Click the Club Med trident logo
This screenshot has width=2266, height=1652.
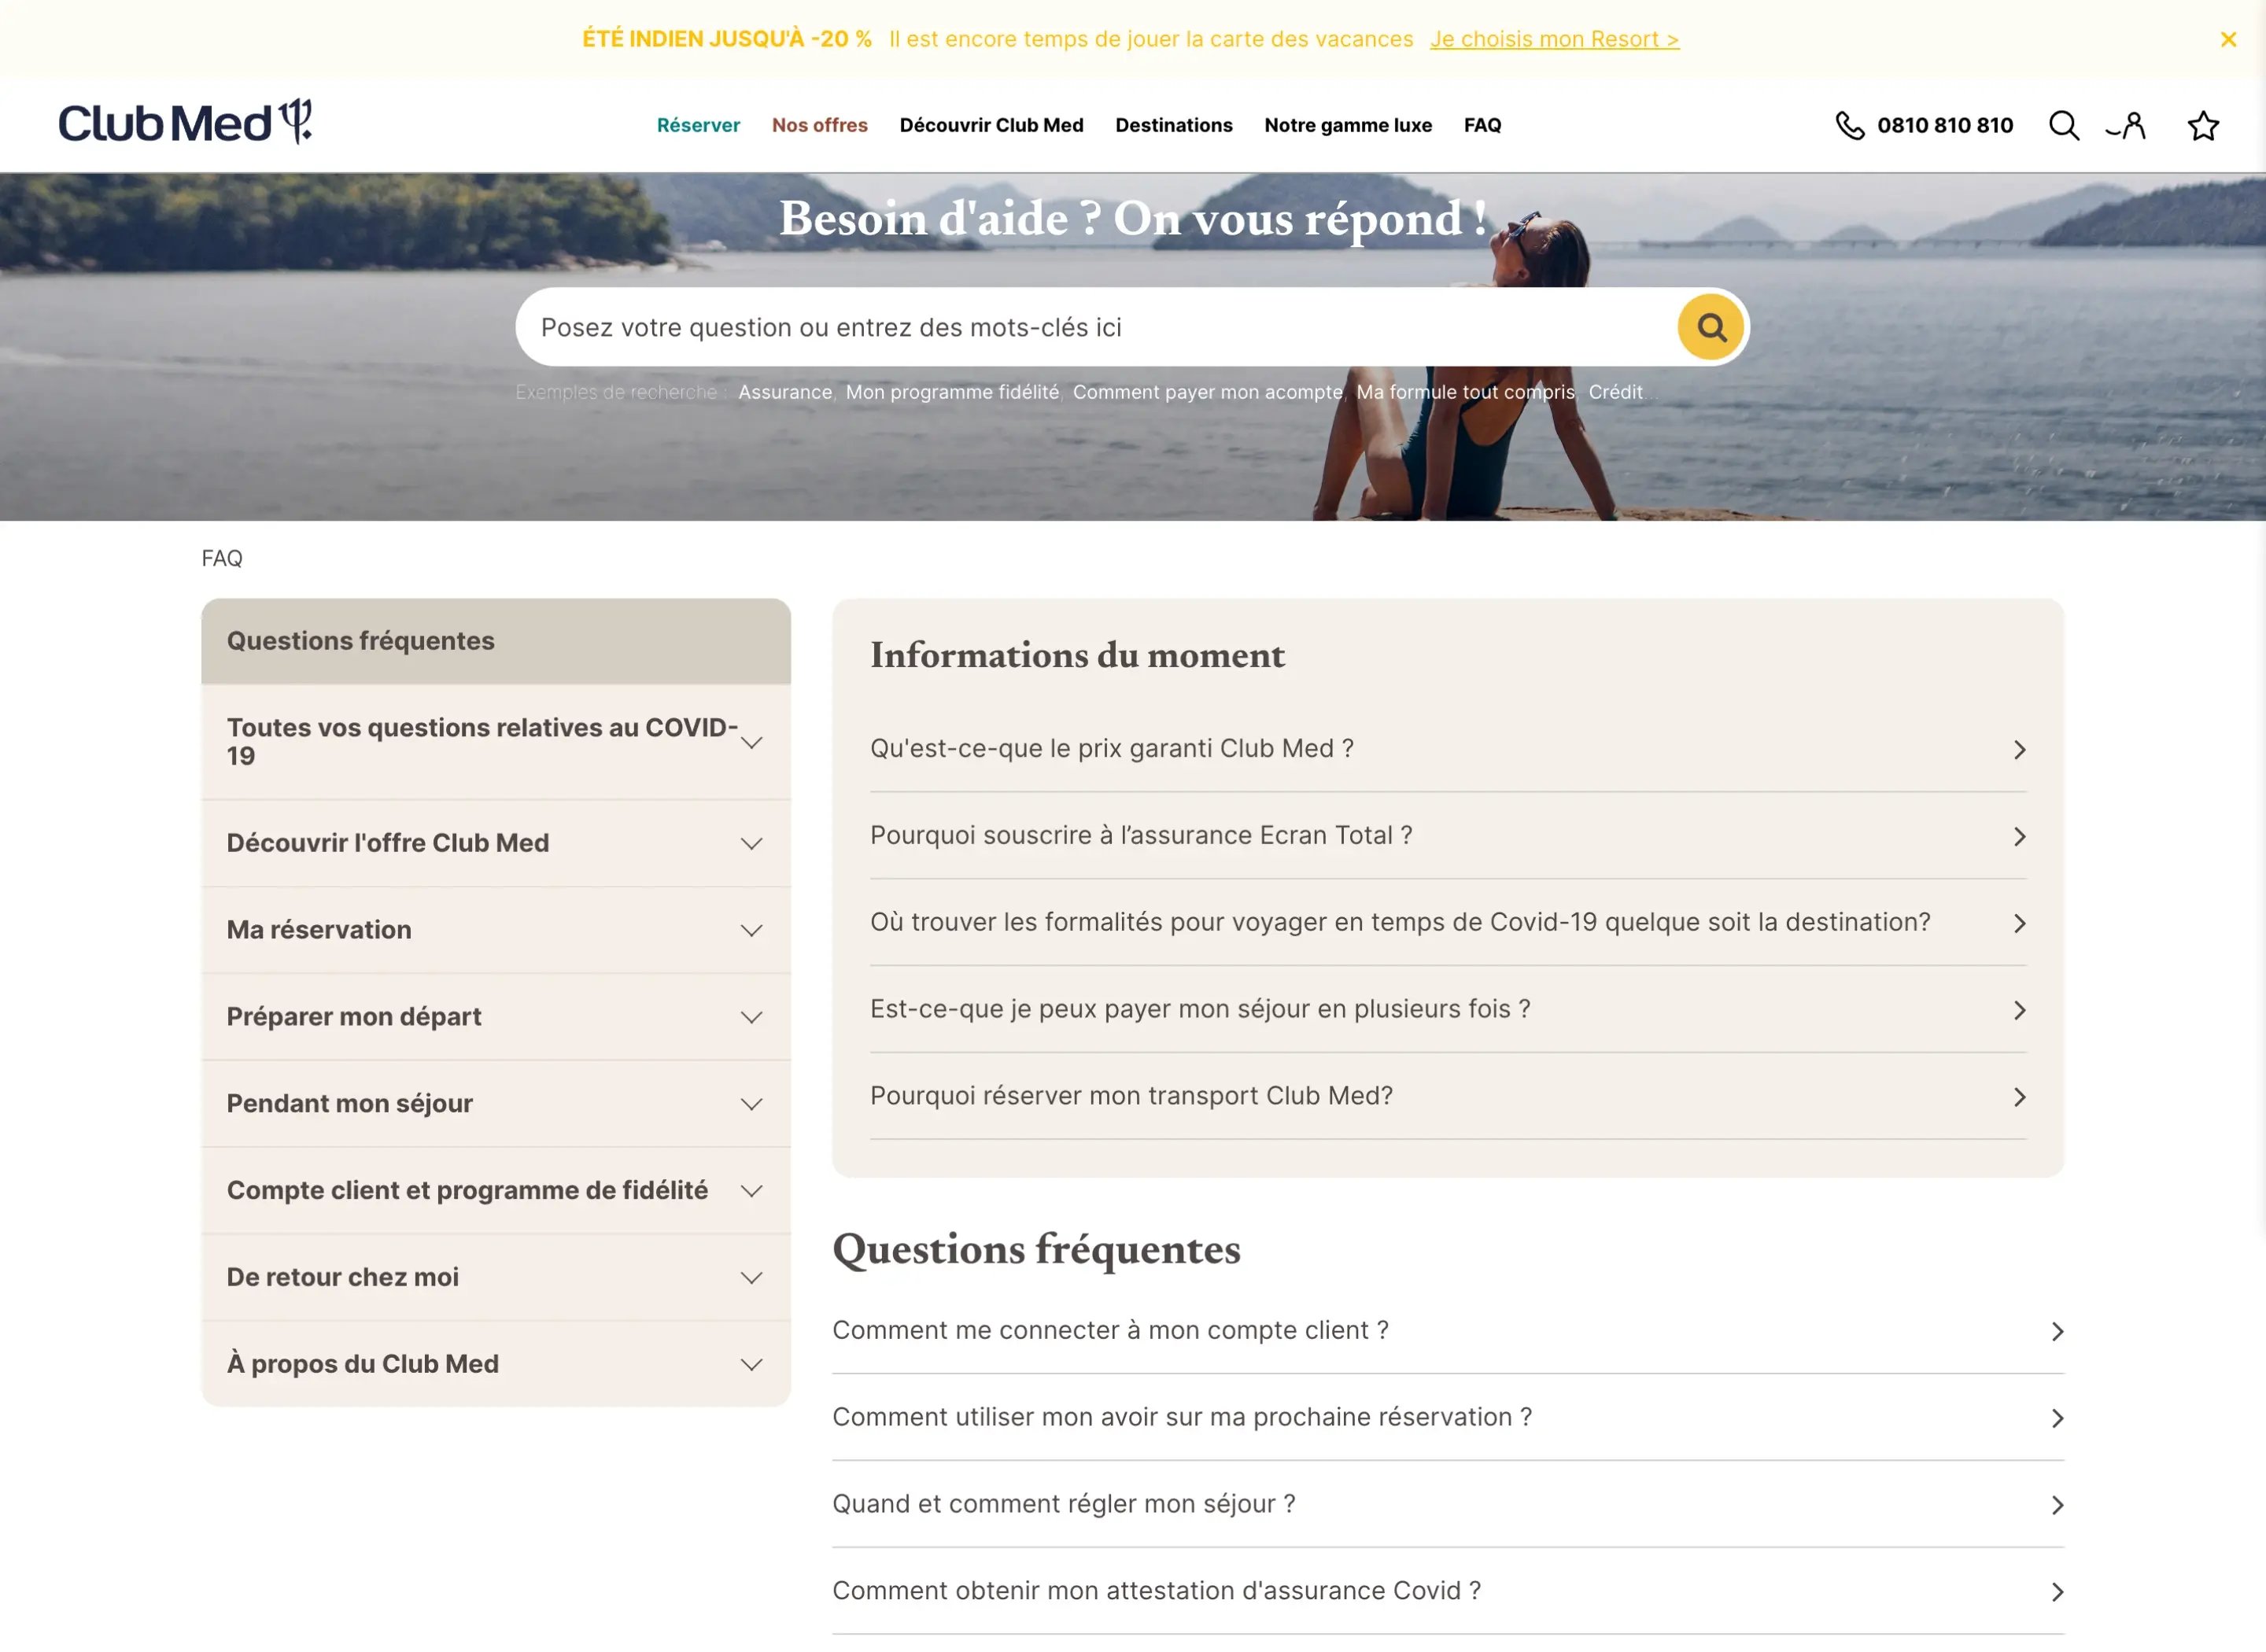(x=186, y=122)
